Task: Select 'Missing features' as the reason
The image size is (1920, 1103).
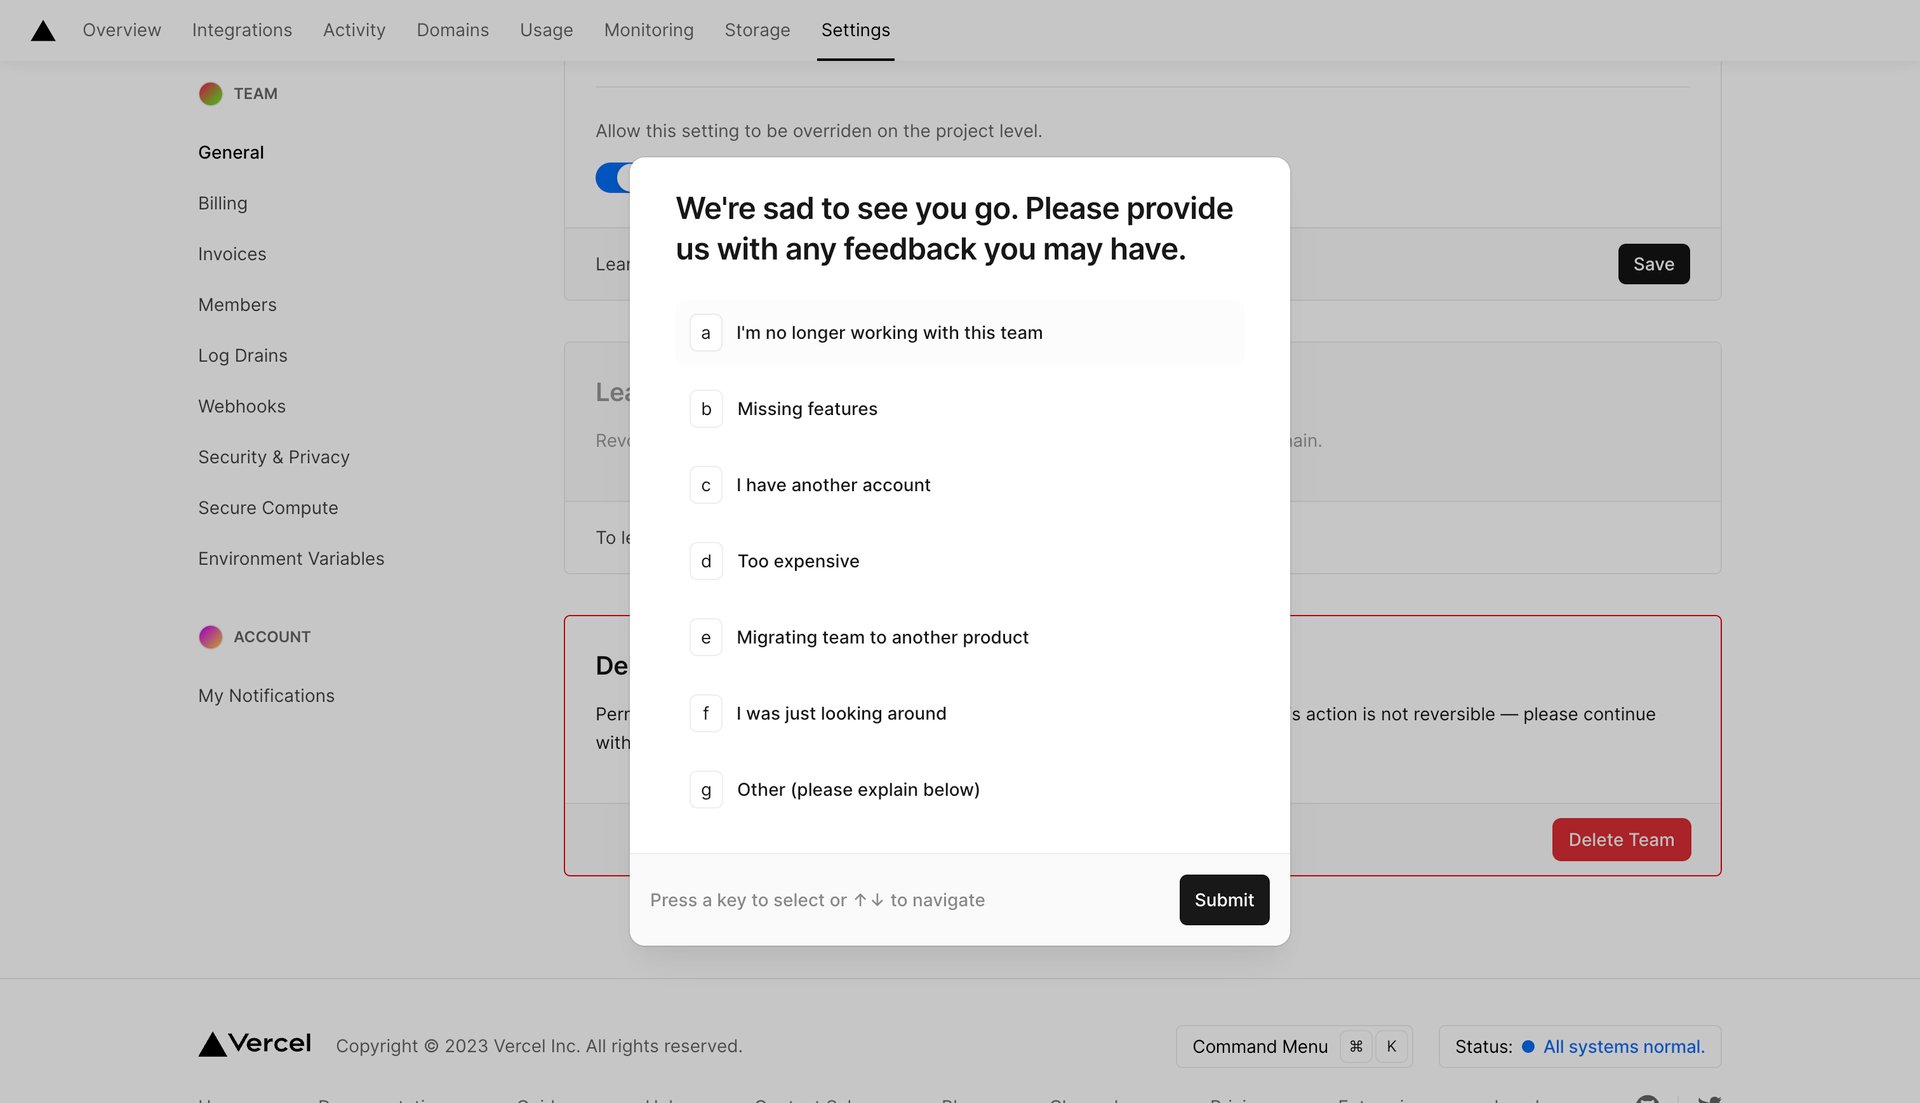Action: (807, 408)
